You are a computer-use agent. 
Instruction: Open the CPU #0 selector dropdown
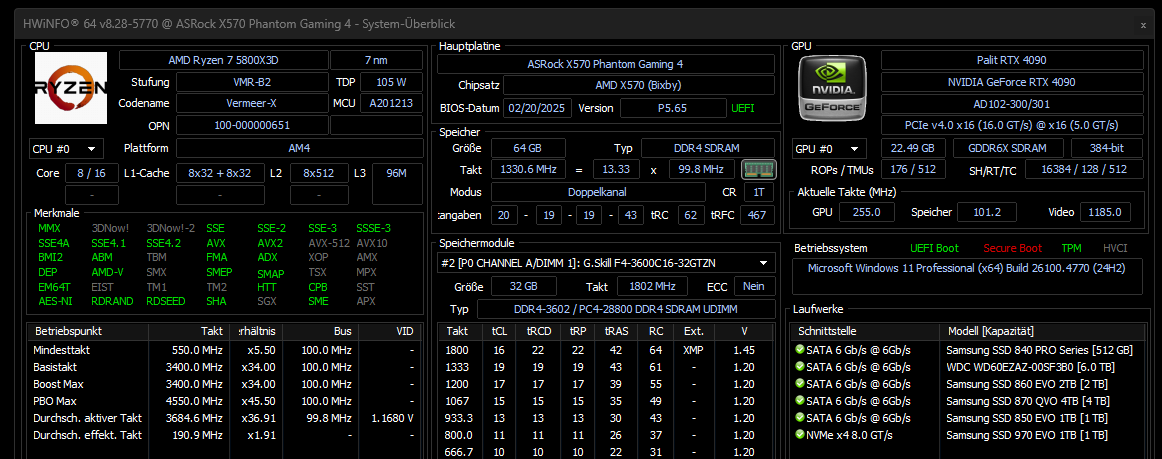(67, 148)
